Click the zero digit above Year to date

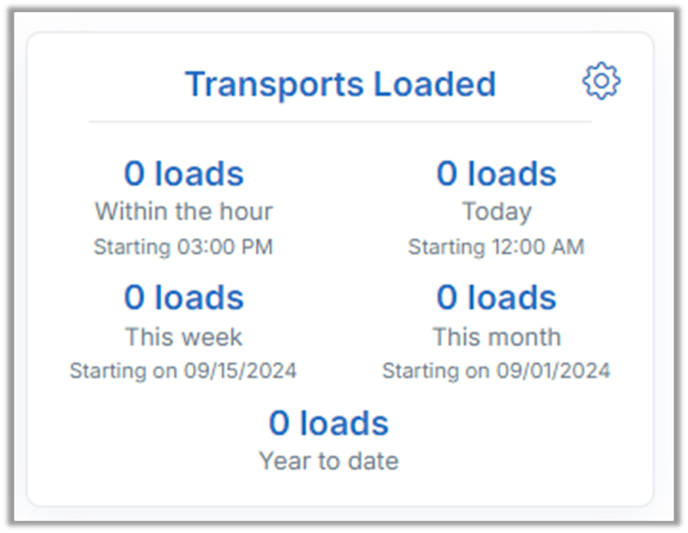[279, 423]
